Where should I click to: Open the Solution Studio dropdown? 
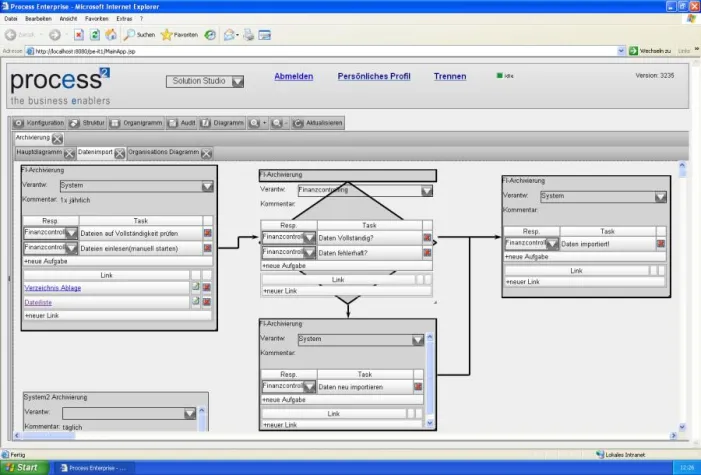pyautogui.click(x=237, y=81)
